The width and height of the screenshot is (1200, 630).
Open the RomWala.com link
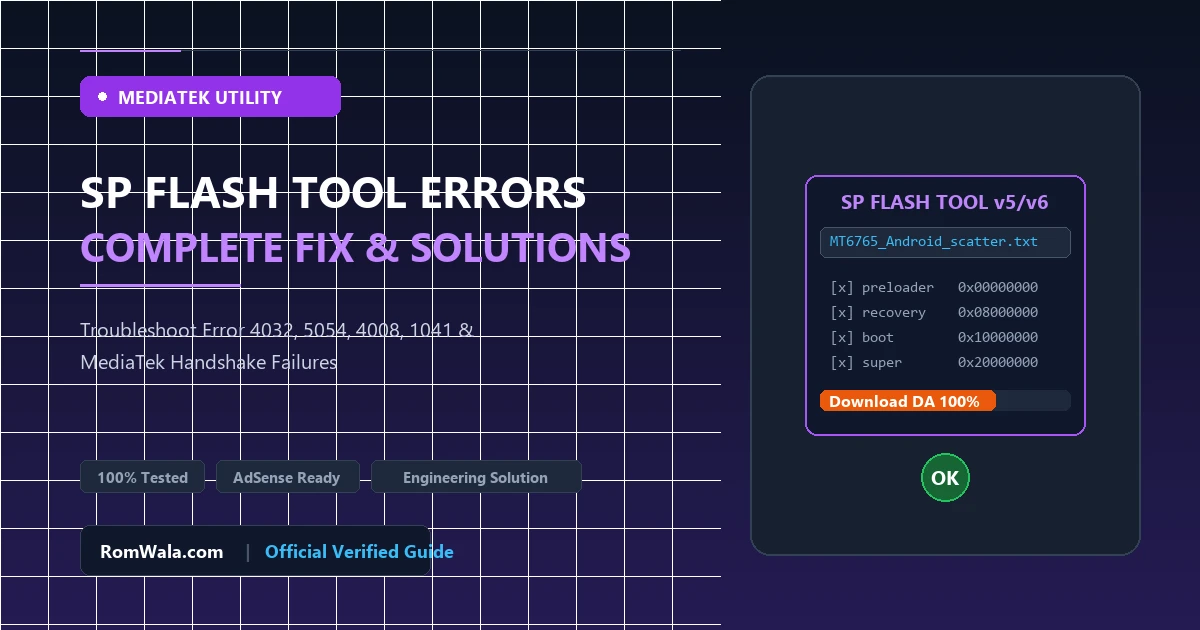tap(161, 551)
